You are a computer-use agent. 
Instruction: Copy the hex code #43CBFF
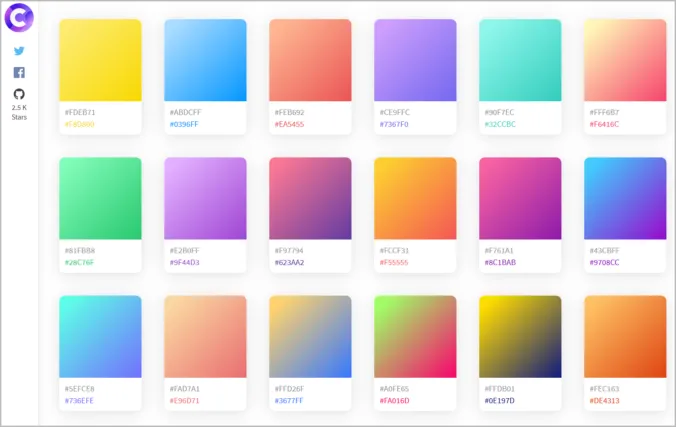(604, 250)
